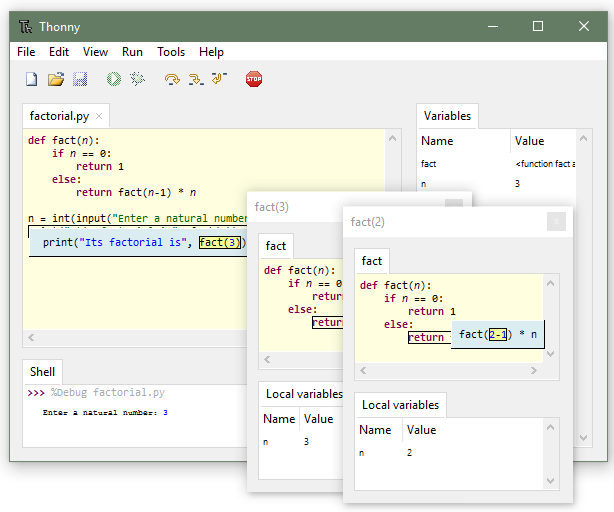Click the Value column header in Variables

tap(529, 141)
